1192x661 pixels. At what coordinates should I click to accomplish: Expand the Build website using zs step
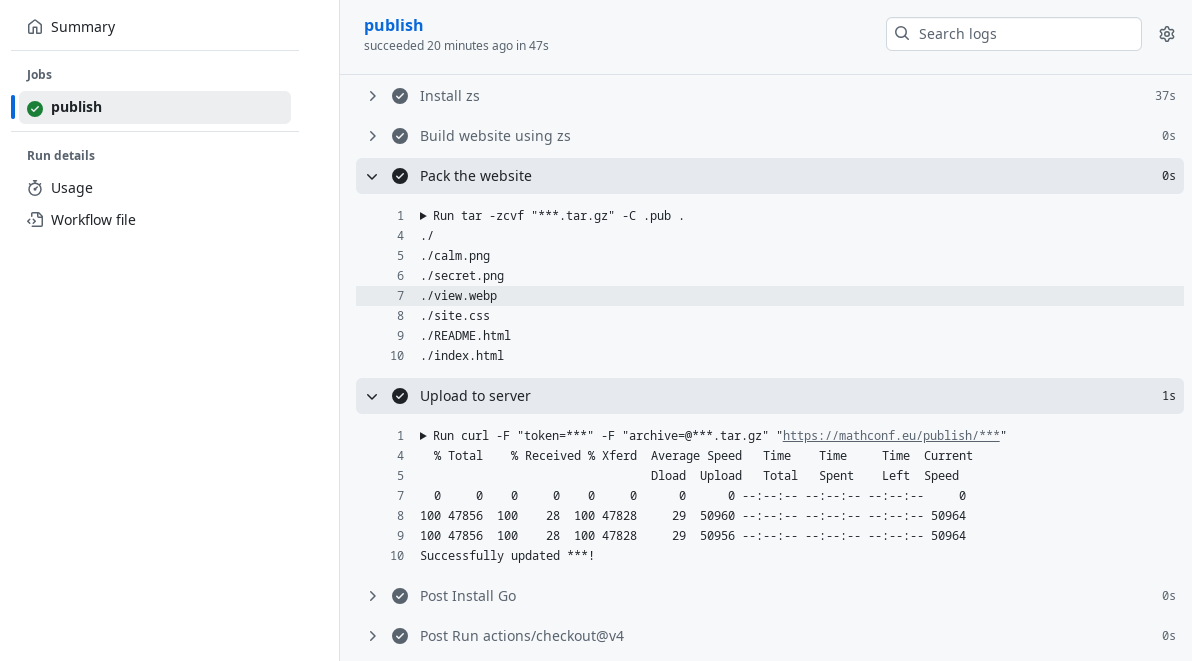point(372,136)
